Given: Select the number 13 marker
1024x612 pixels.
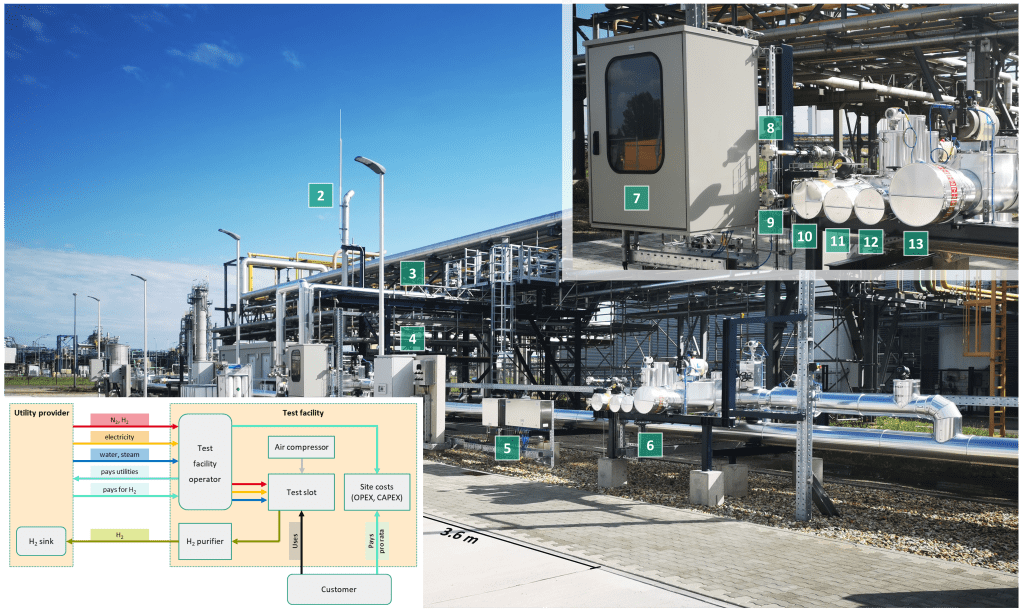Looking at the screenshot, I should 914,241.
